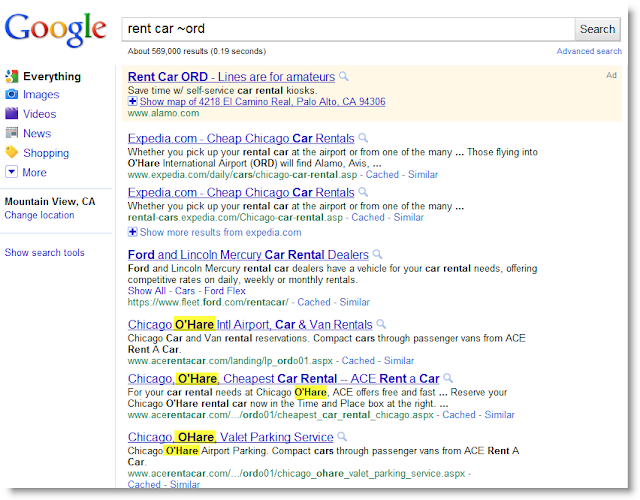Click magnifier preview beside Ford and Lincoln result
Screen dimensions: 640x500
point(378,254)
